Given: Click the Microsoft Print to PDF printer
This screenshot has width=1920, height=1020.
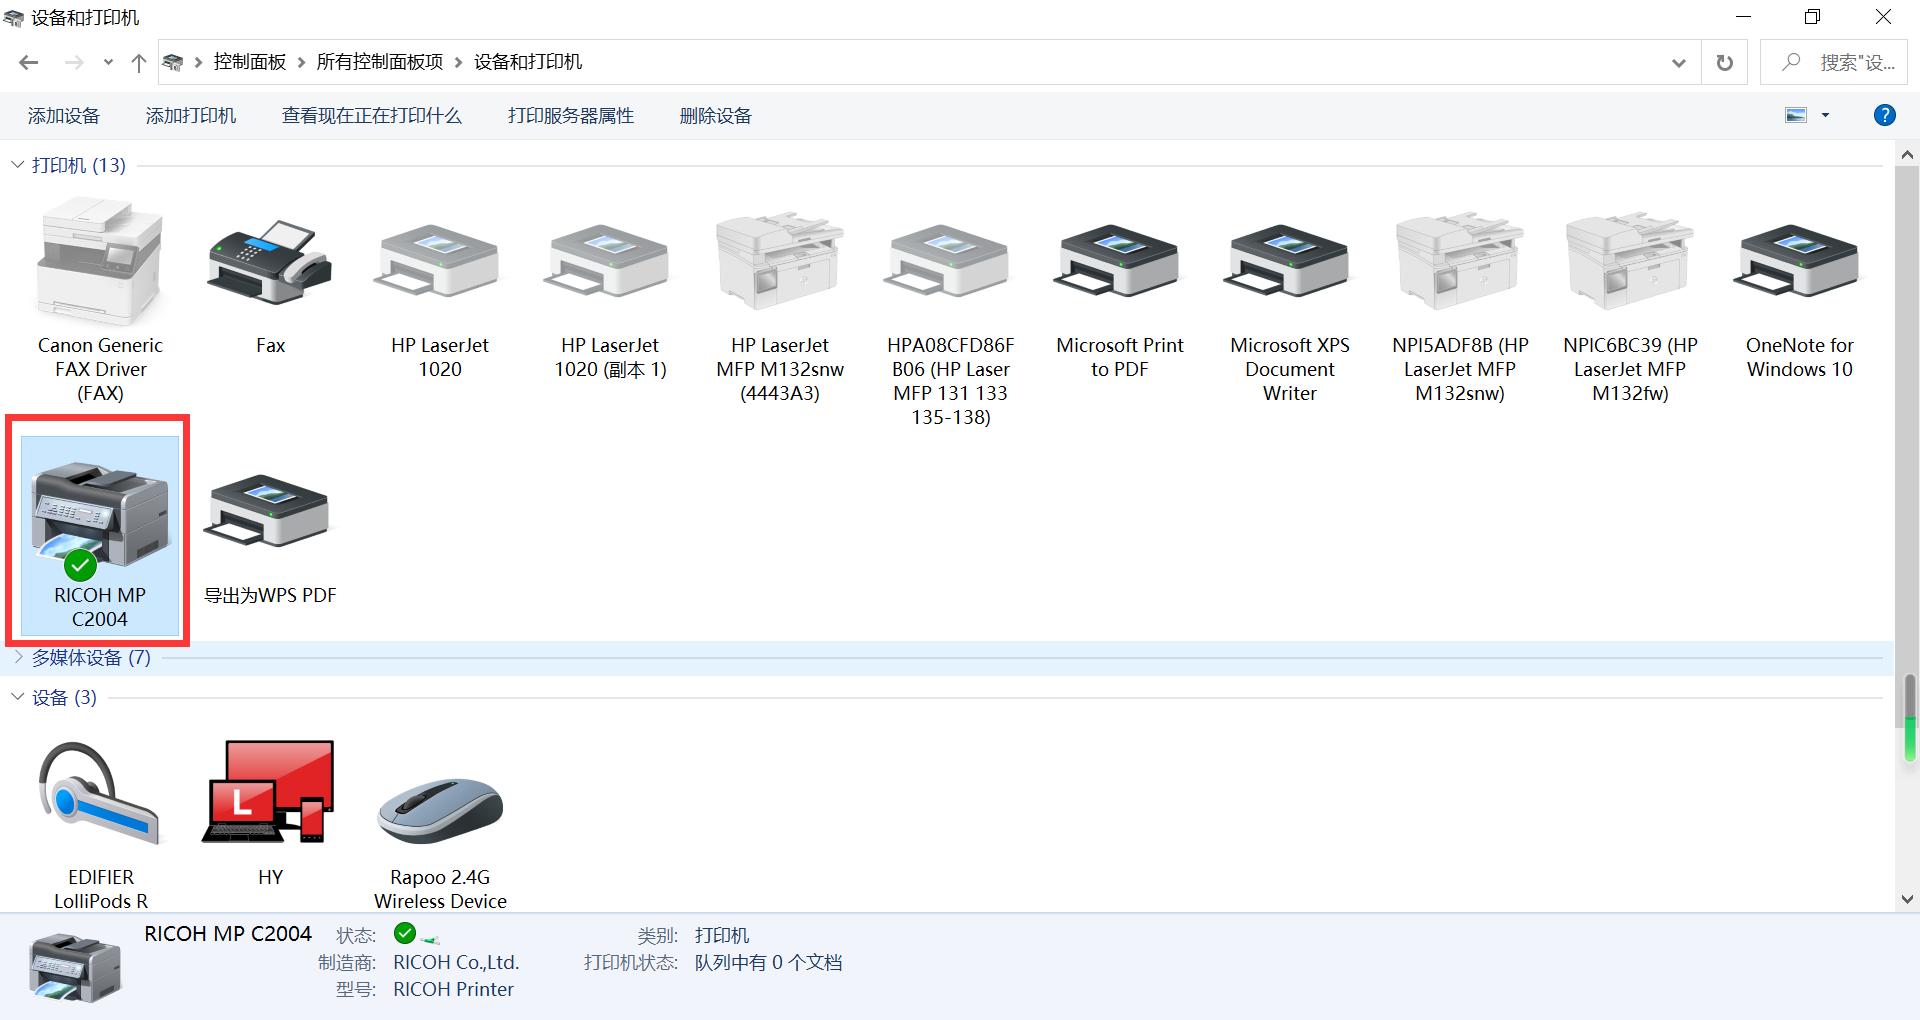Looking at the screenshot, I should tap(1118, 262).
